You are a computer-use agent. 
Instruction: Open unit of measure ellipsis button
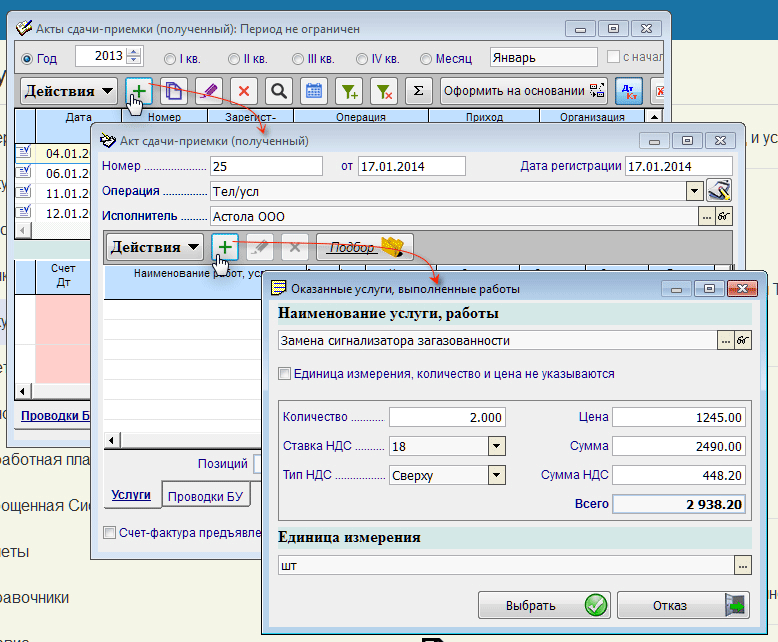tap(742, 566)
